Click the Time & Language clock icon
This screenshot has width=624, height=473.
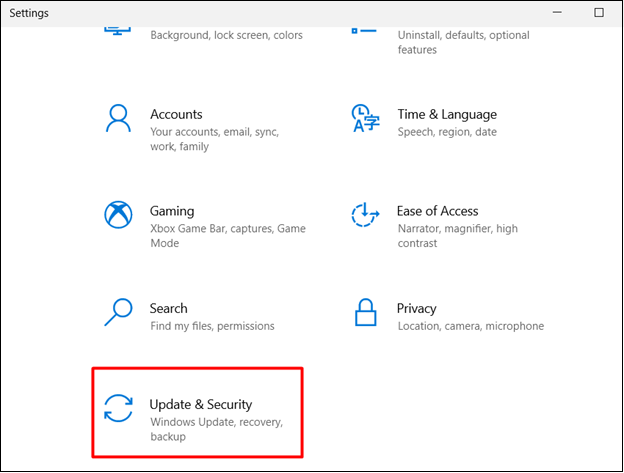coord(364,118)
